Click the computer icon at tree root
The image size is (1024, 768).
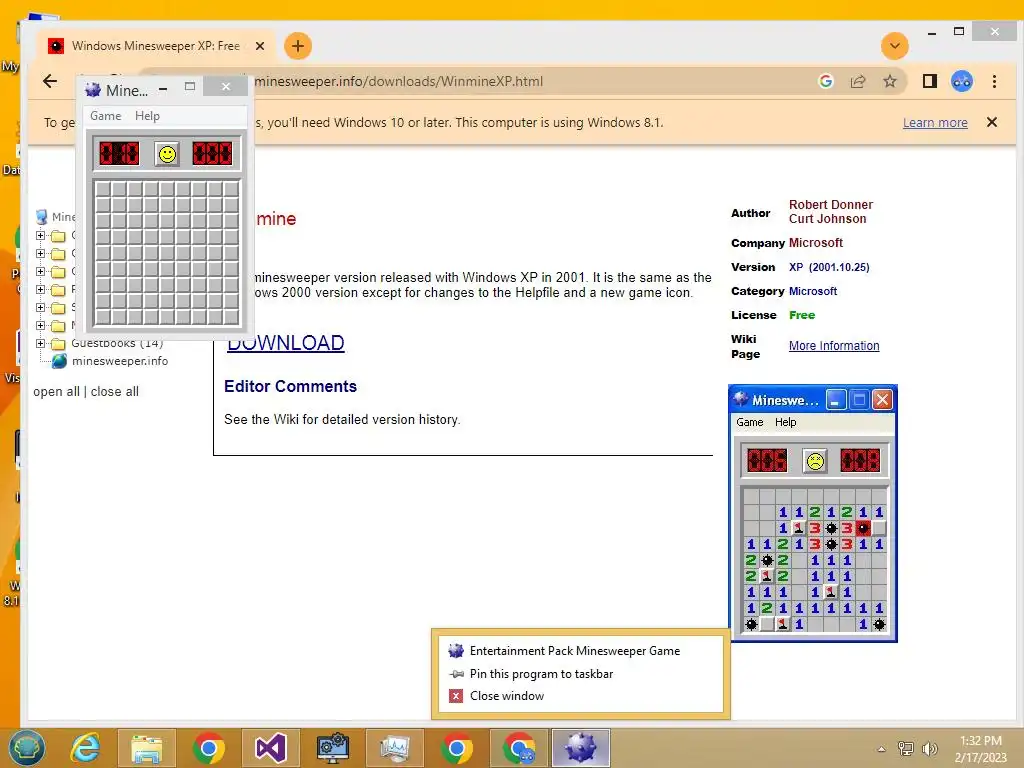pos(42,217)
